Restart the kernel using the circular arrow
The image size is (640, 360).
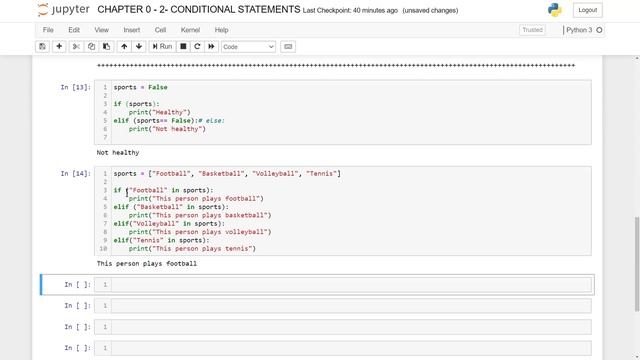click(x=197, y=47)
